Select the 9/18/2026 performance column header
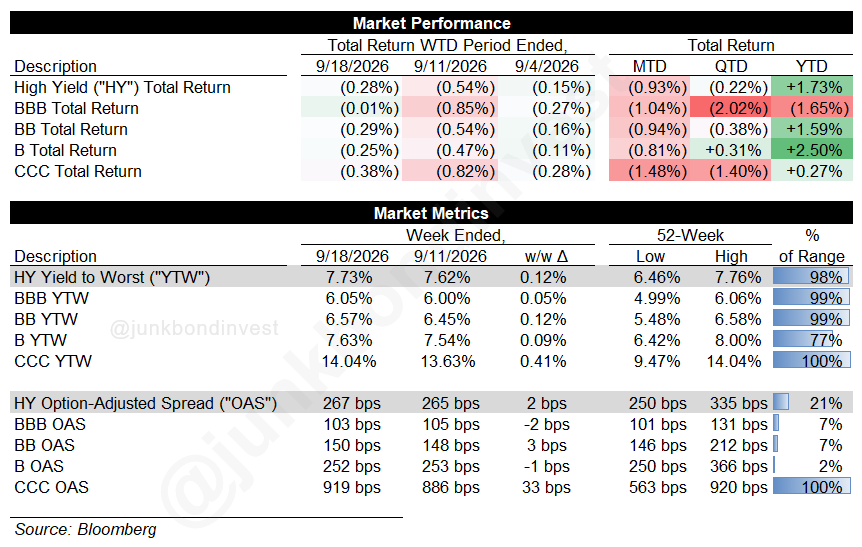Screen dimensions: 862x547 tap(352, 67)
